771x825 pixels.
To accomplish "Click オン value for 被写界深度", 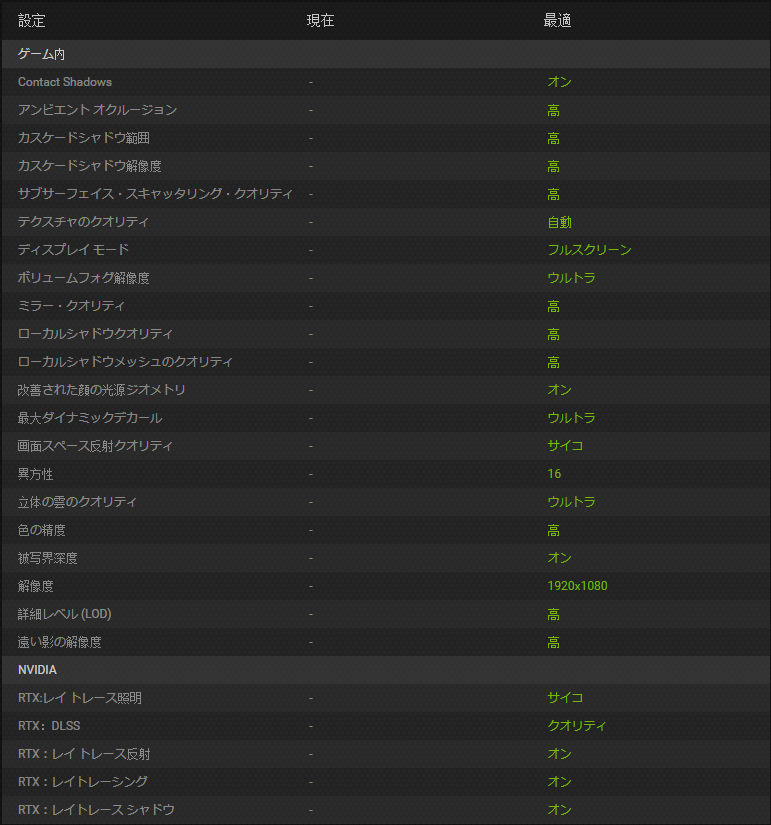I will point(559,558).
